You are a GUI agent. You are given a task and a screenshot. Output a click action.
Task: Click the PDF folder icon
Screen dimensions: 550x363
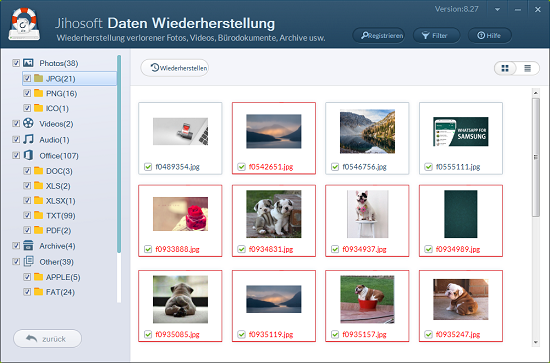(x=39, y=230)
